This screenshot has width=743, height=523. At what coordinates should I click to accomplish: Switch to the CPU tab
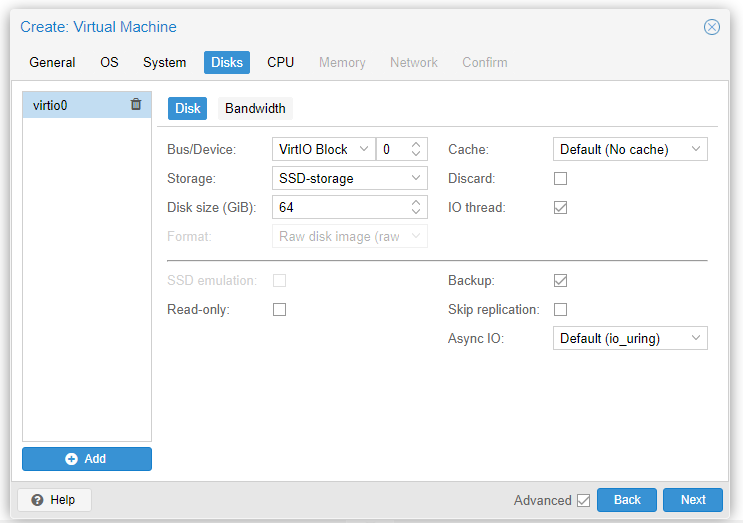[x=280, y=63]
